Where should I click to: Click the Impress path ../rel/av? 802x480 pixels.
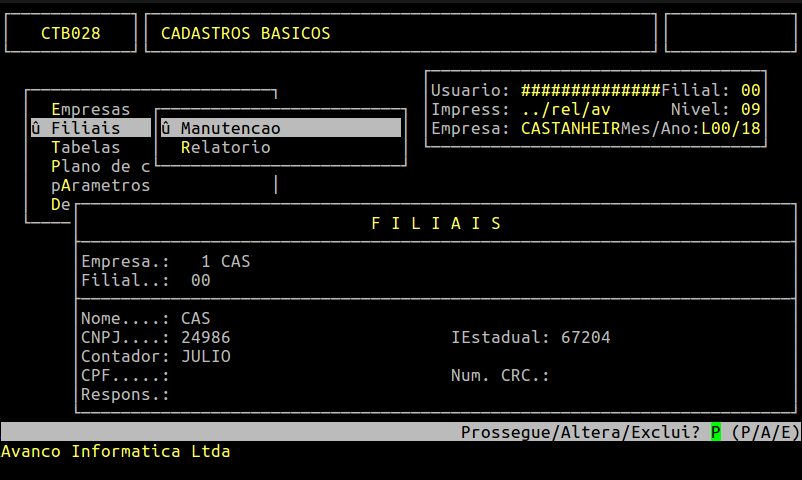565,109
